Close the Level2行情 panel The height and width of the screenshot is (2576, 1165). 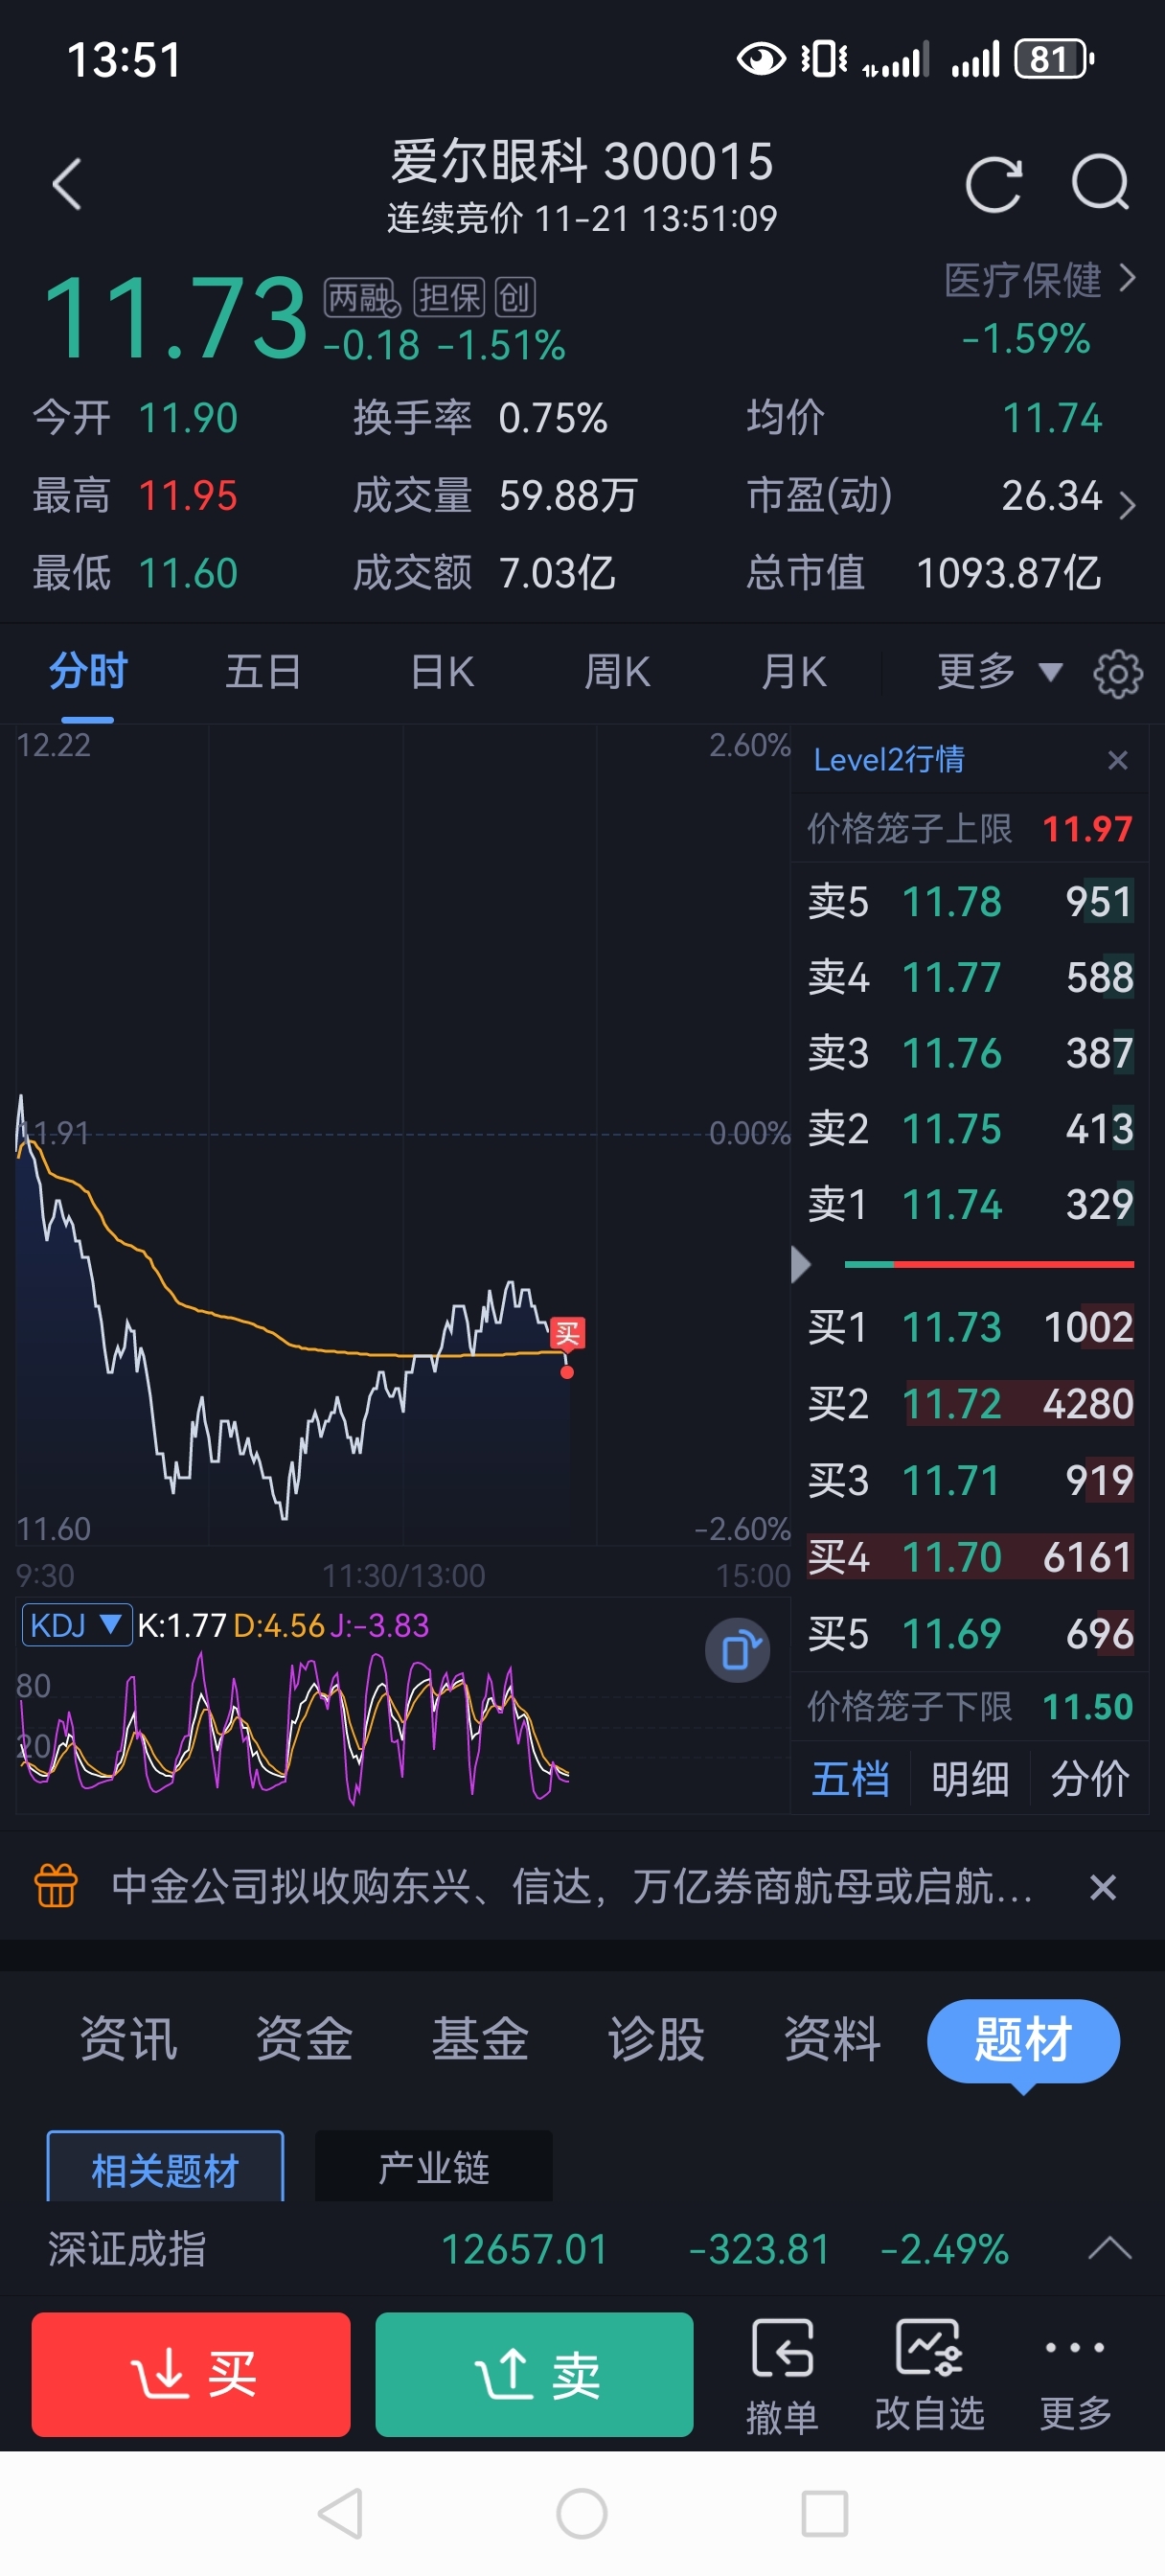(1118, 761)
